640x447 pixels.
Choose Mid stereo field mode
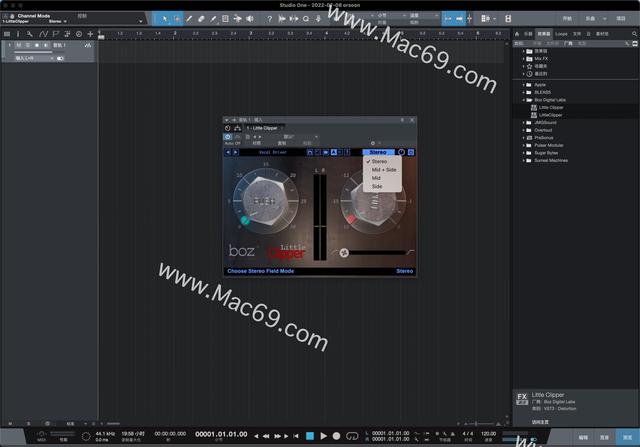pyautogui.click(x=376, y=178)
